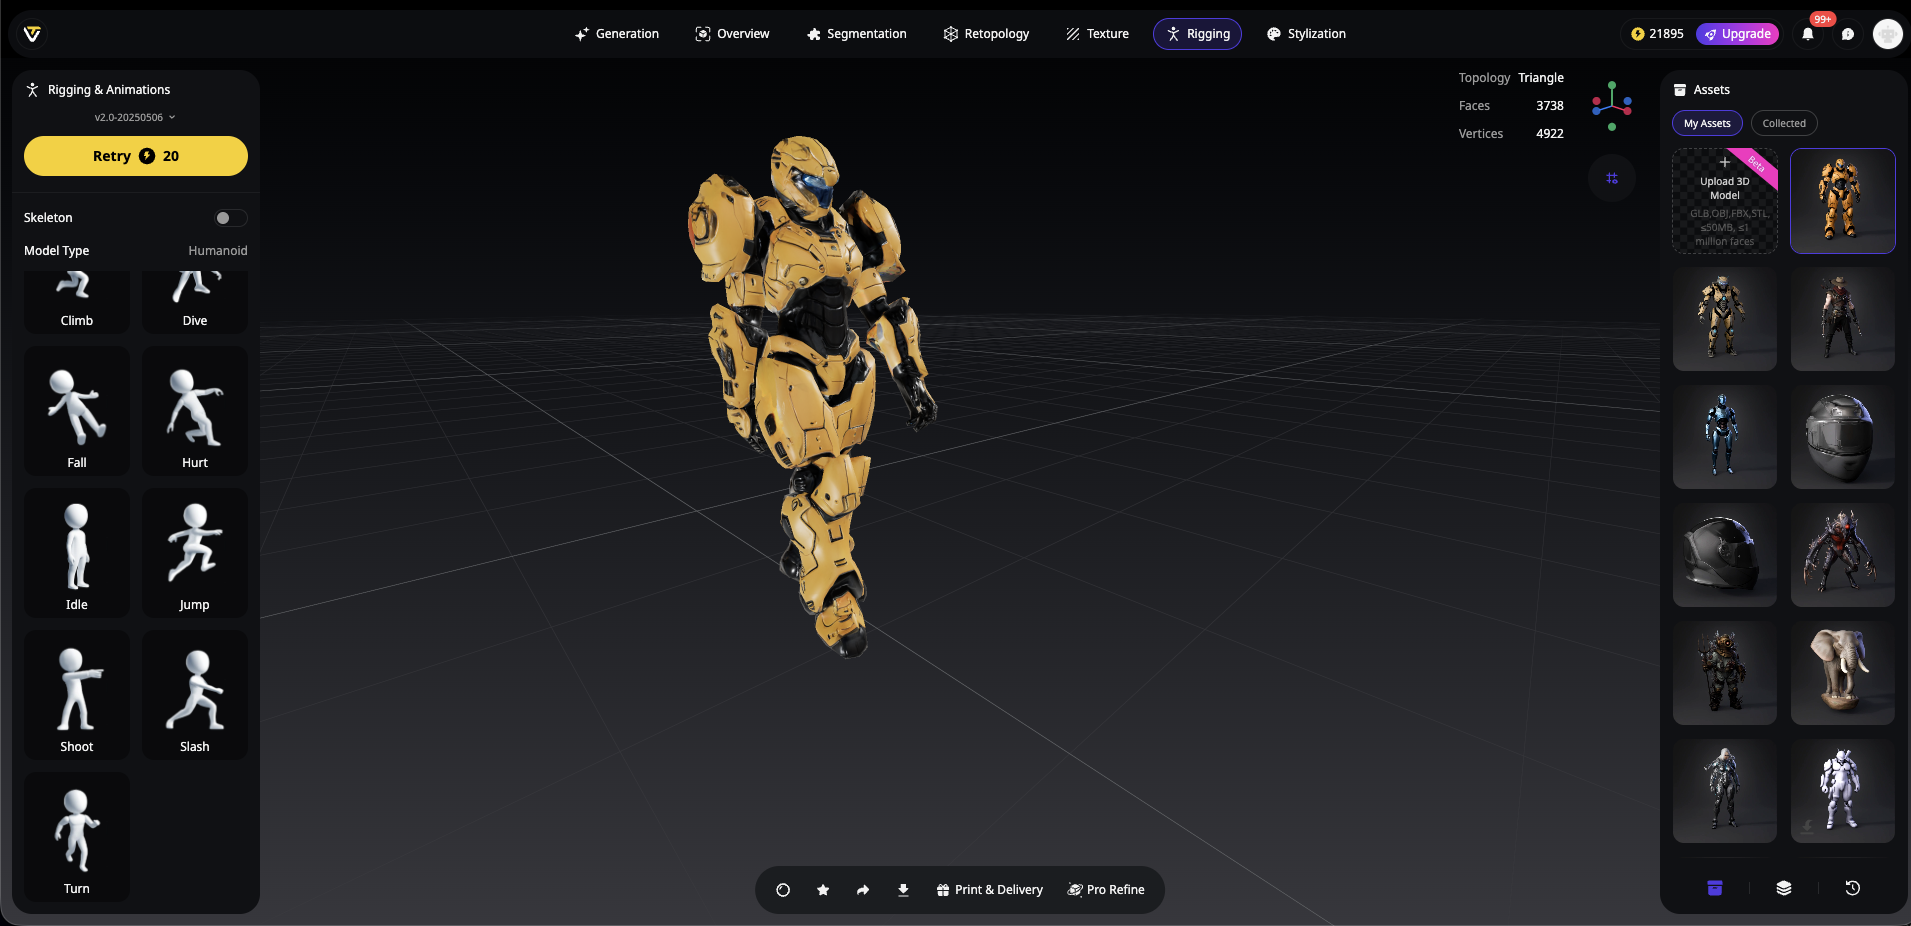Select the Jump animation pose
1911x926 pixels.
[x=195, y=553]
